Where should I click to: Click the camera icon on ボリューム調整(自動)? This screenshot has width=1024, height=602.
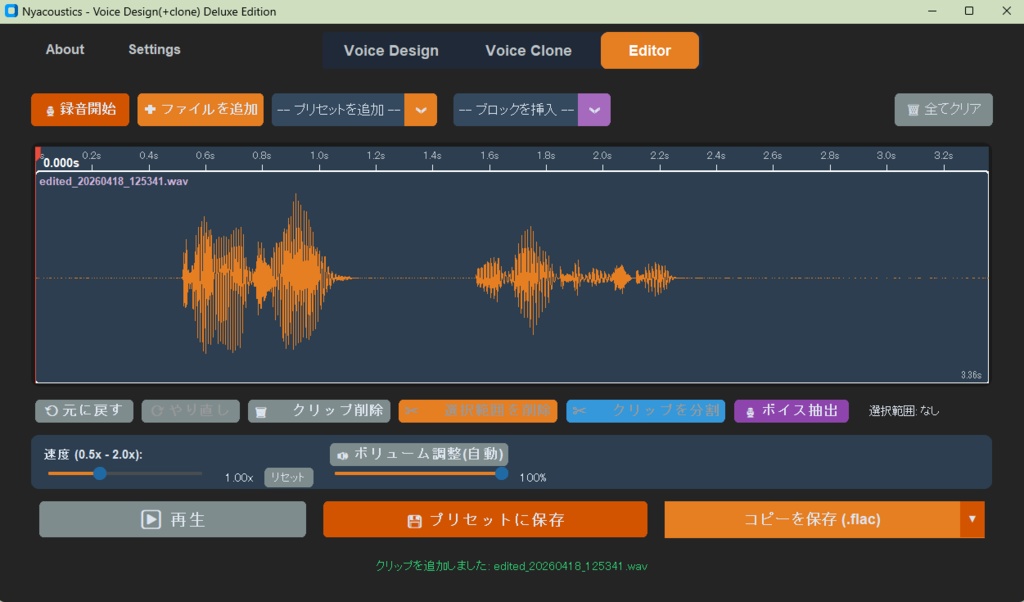coord(343,454)
